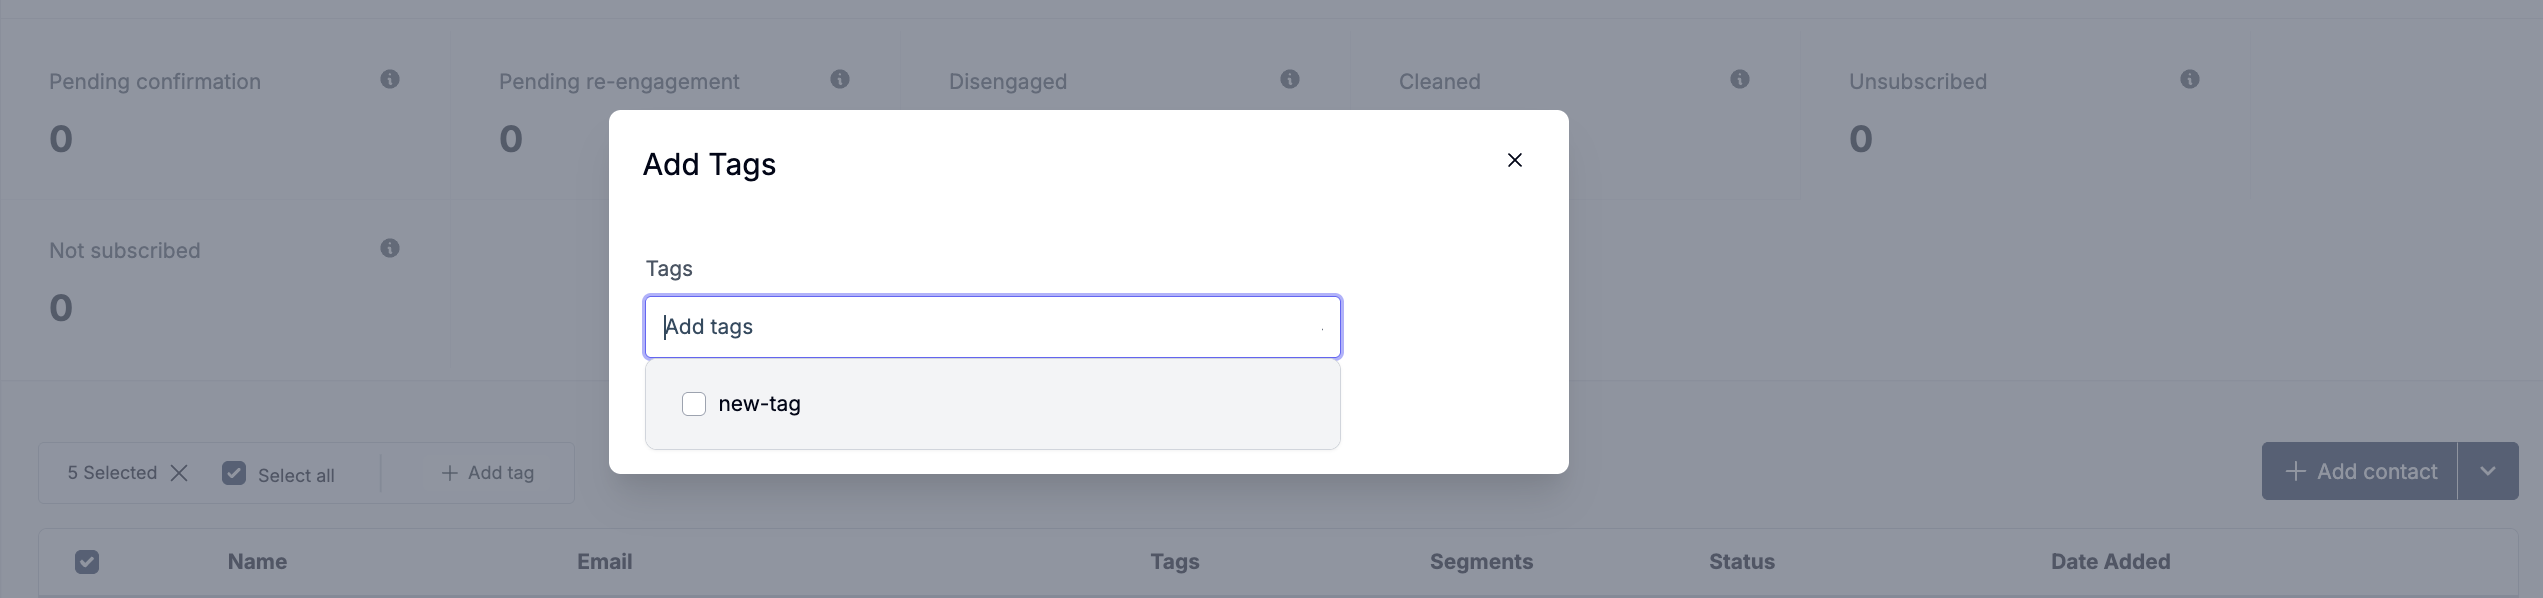
Task: Click info icon beside Not subscribed
Action: click(390, 248)
